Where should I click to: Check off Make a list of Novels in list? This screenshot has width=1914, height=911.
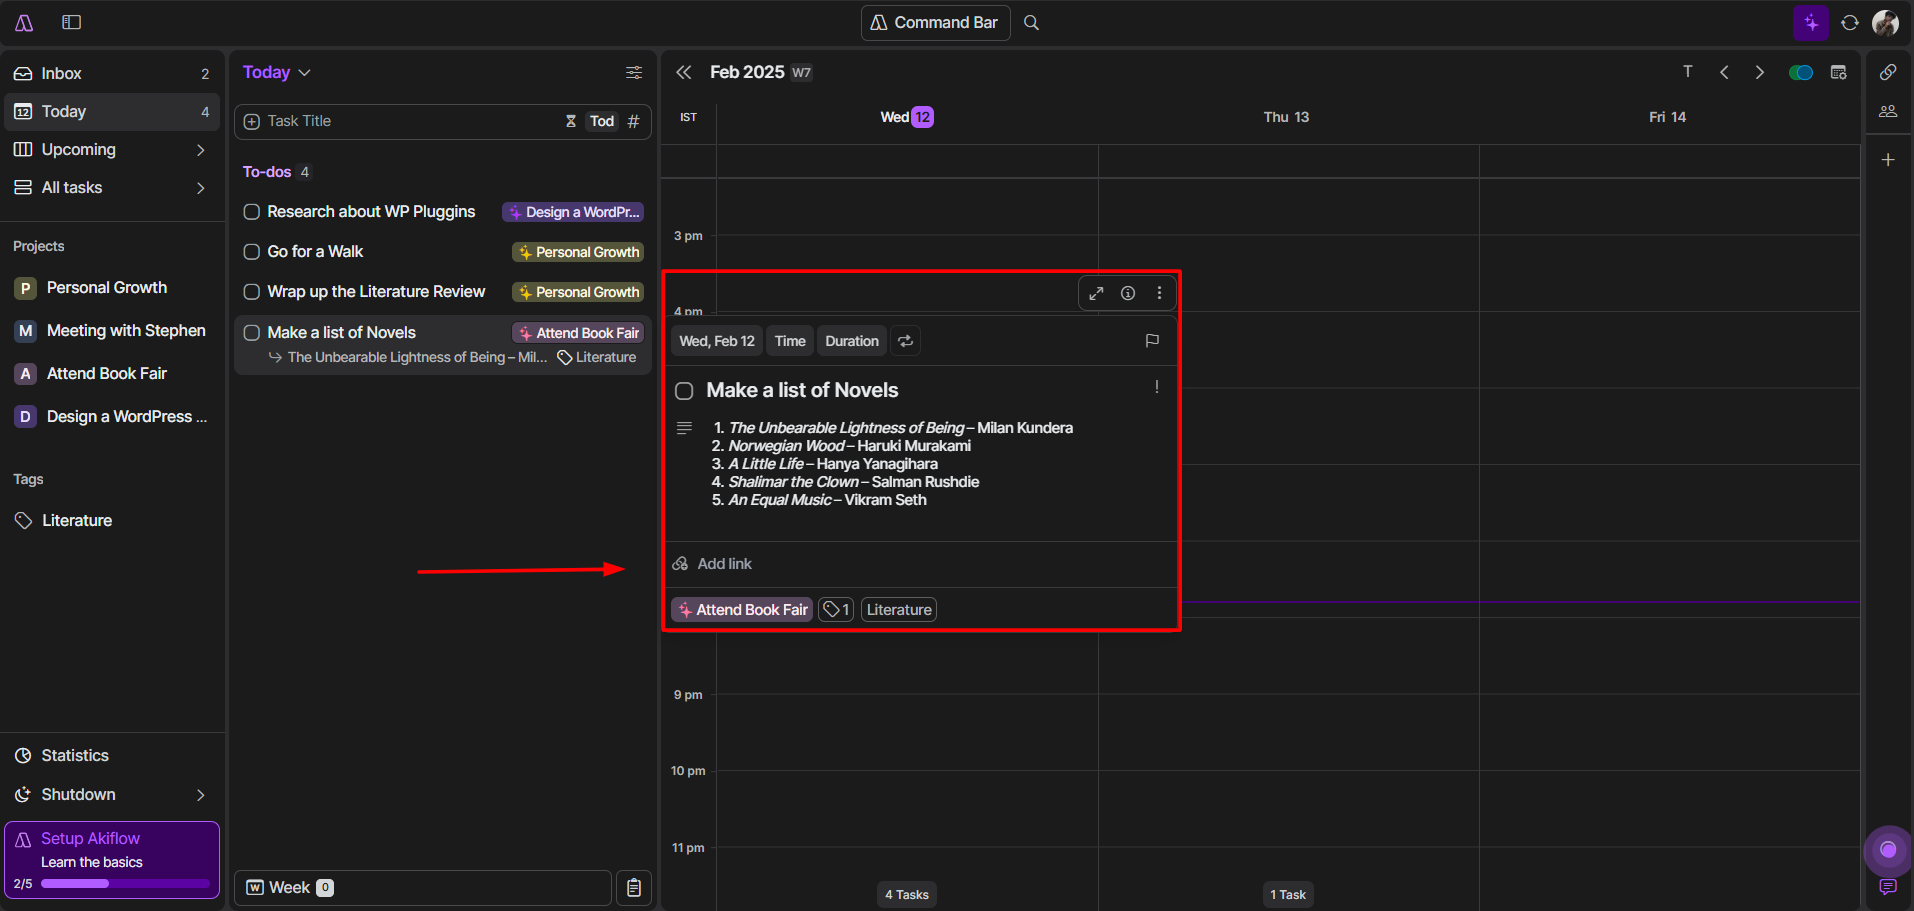click(252, 333)
